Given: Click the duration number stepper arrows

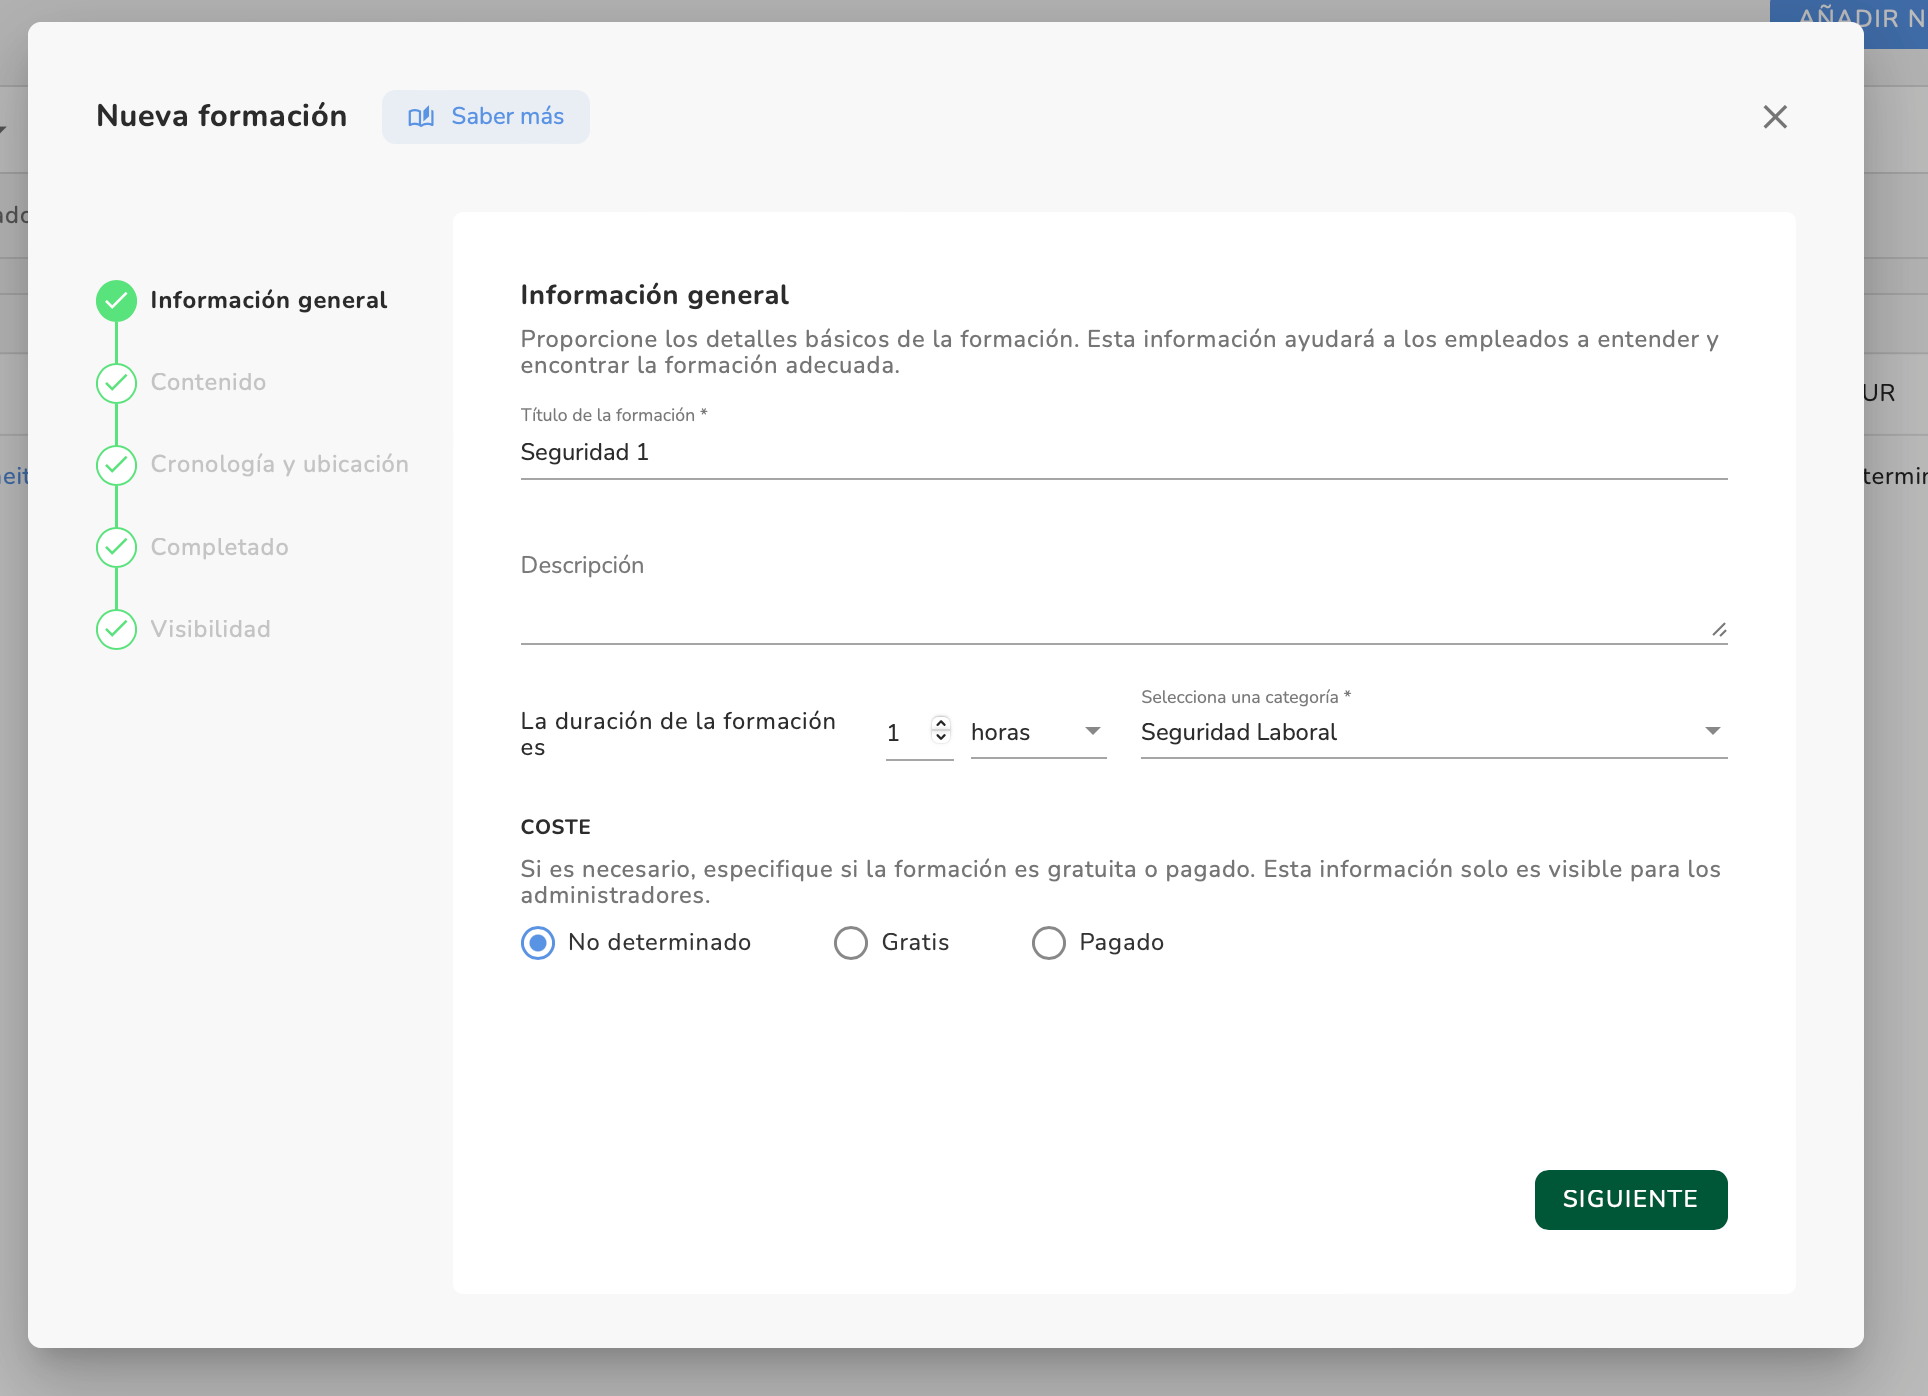Looking at the screenshot, I should tap(940, 730).
